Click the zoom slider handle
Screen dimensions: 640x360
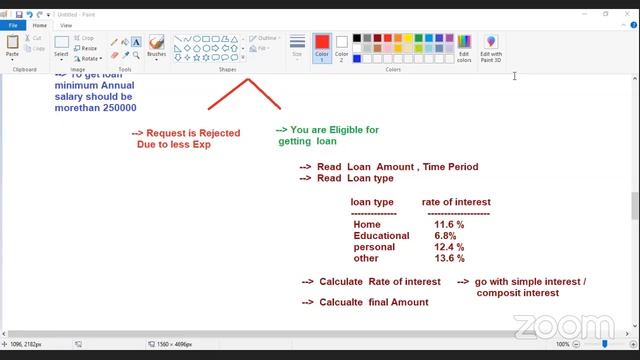pyautogui.click(x=605, y=344)
